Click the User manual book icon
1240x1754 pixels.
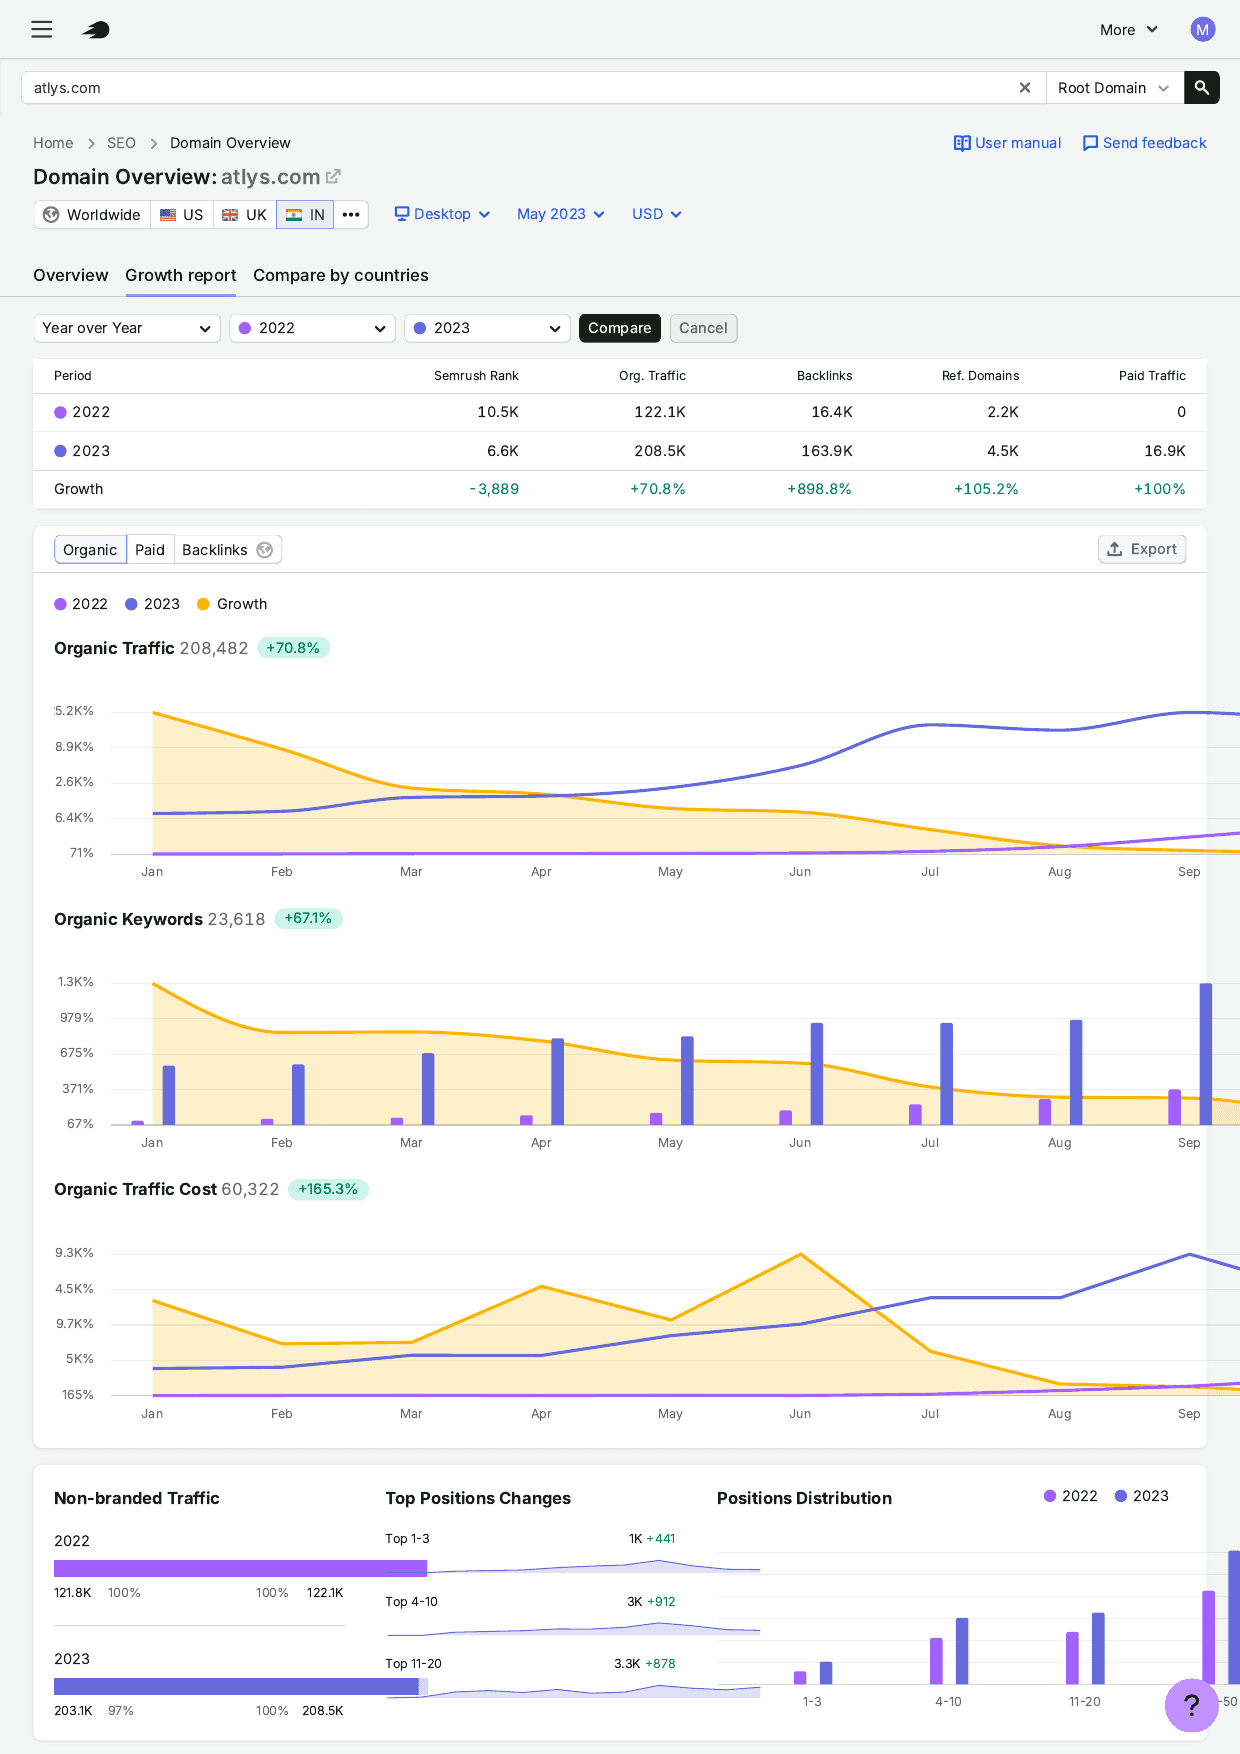[962, 143]
